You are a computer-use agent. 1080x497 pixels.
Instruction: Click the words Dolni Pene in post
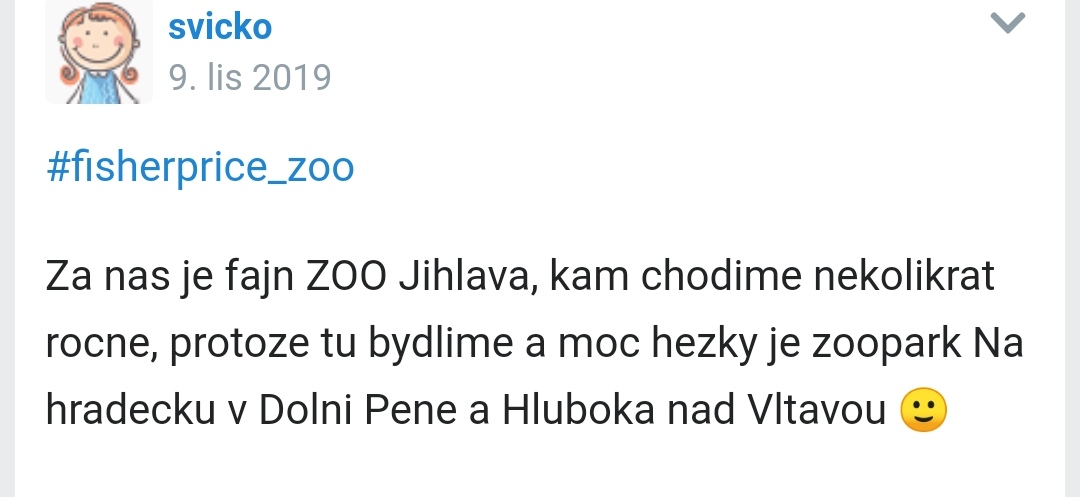pos(357,410)
